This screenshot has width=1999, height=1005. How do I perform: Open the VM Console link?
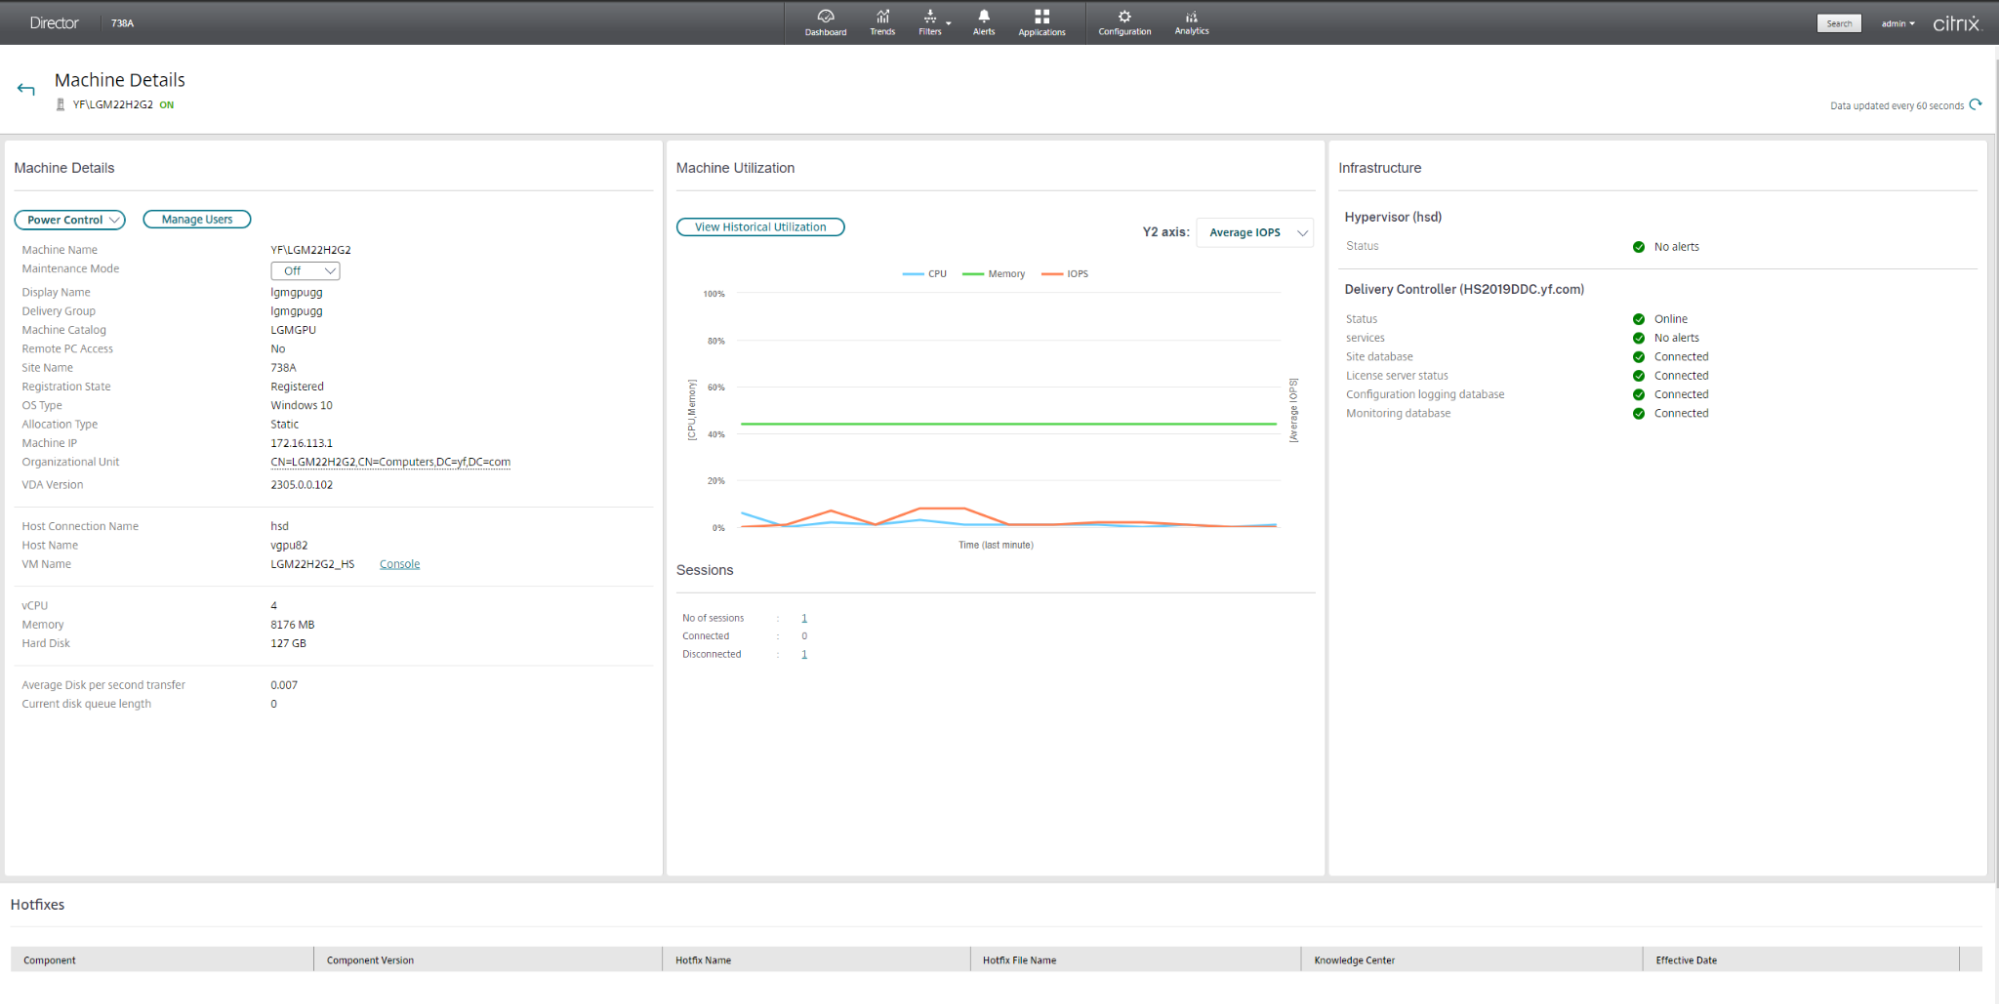pos(399,564)
